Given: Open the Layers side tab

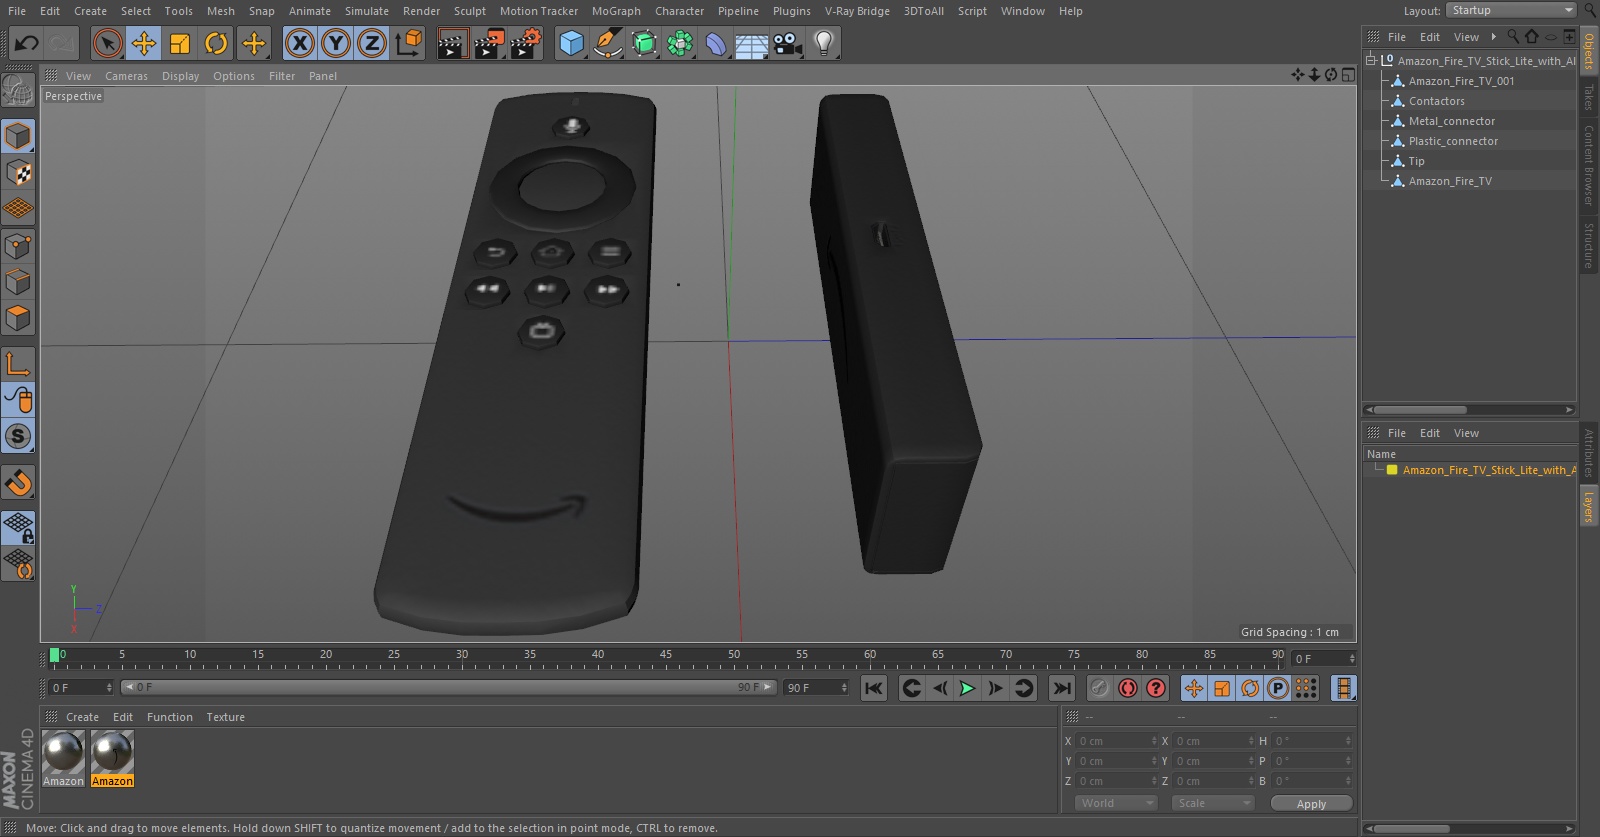Looking at the screenshot, I should [1588, 507].
